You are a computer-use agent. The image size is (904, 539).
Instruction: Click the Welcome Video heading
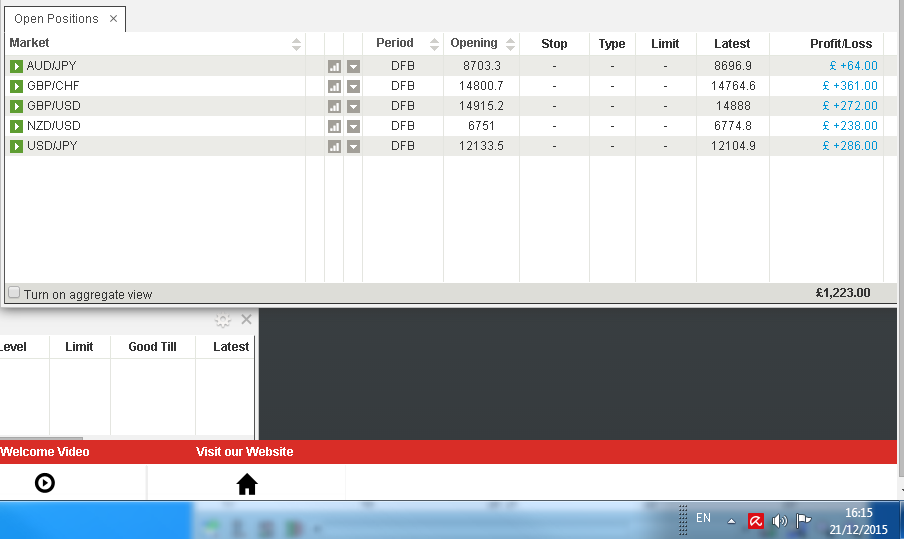pyautogui.click(x=44, y=452)
